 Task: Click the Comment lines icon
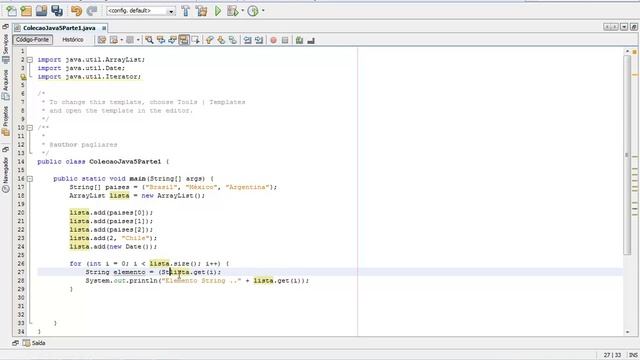299,40
